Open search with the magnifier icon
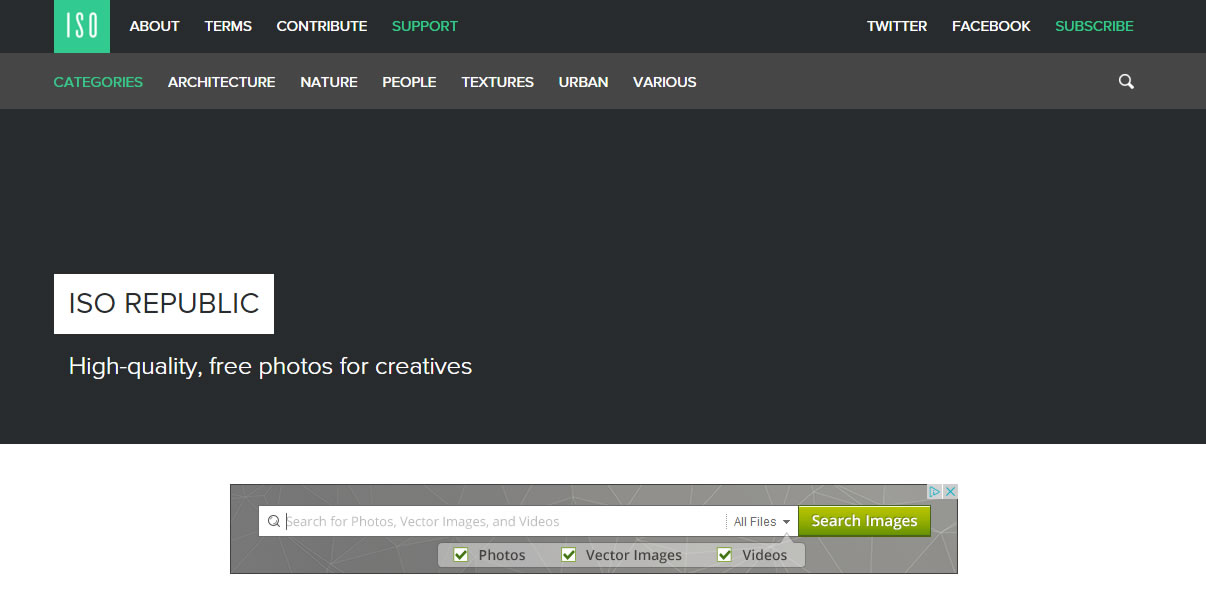 point(1126,82)
